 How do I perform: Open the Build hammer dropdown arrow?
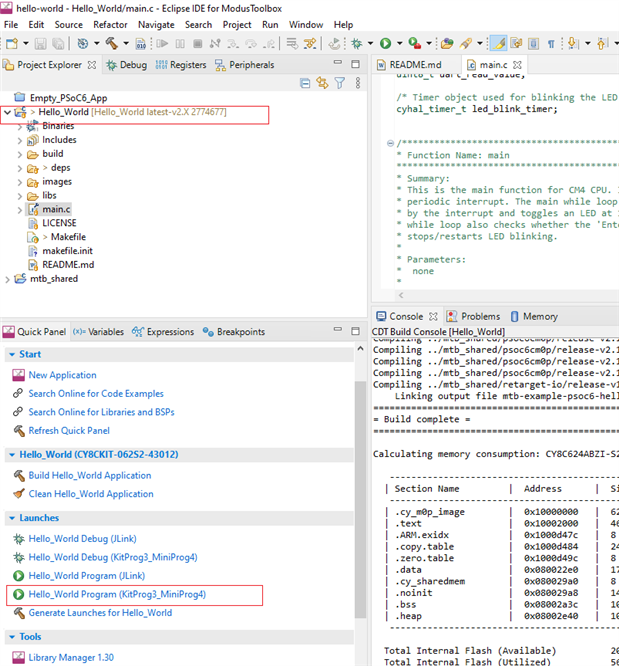click(x=126, y=43)
